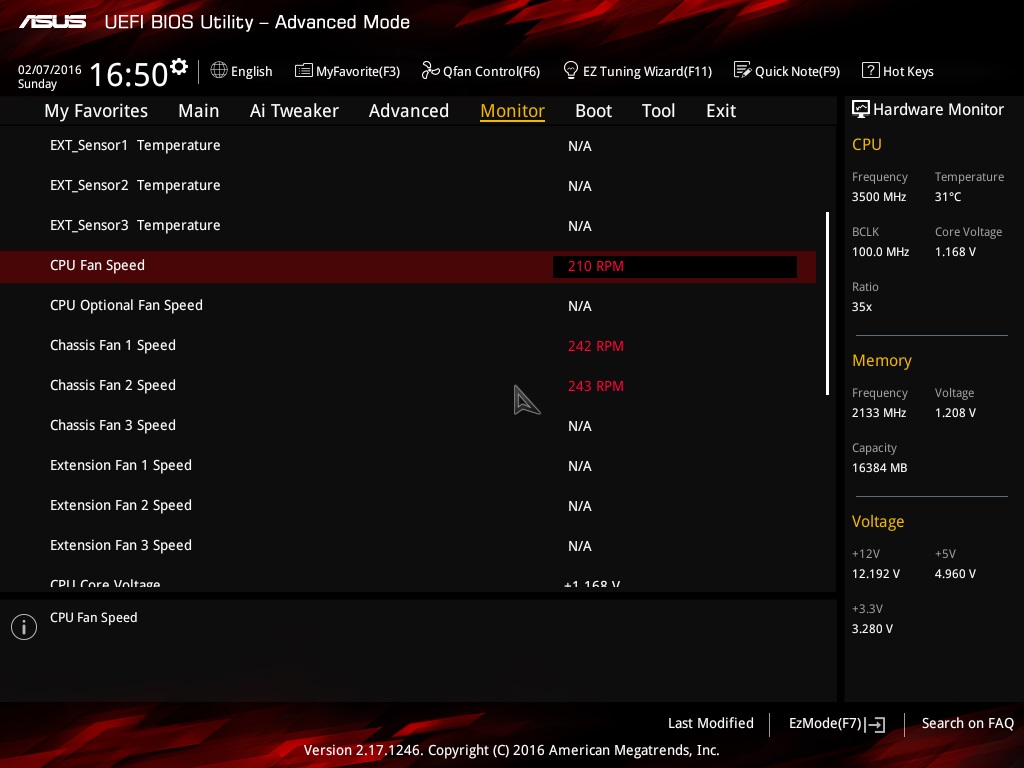Click the info circle icon
This screenshot has width=1024, height=768.
(24, 627)
